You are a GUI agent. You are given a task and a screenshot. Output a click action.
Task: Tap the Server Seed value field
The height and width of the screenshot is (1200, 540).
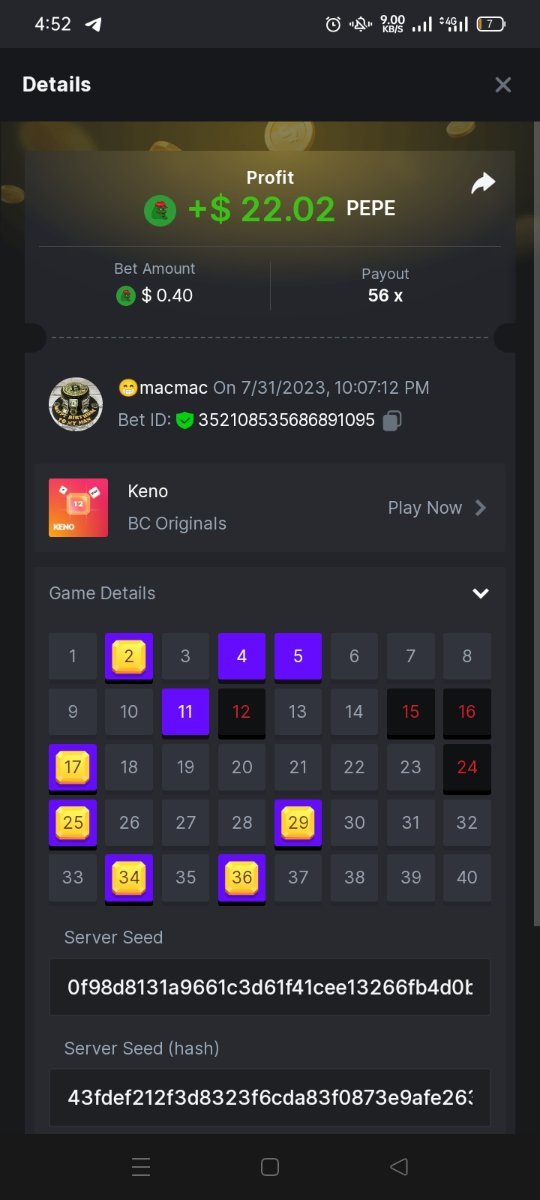tap(270, 987)
